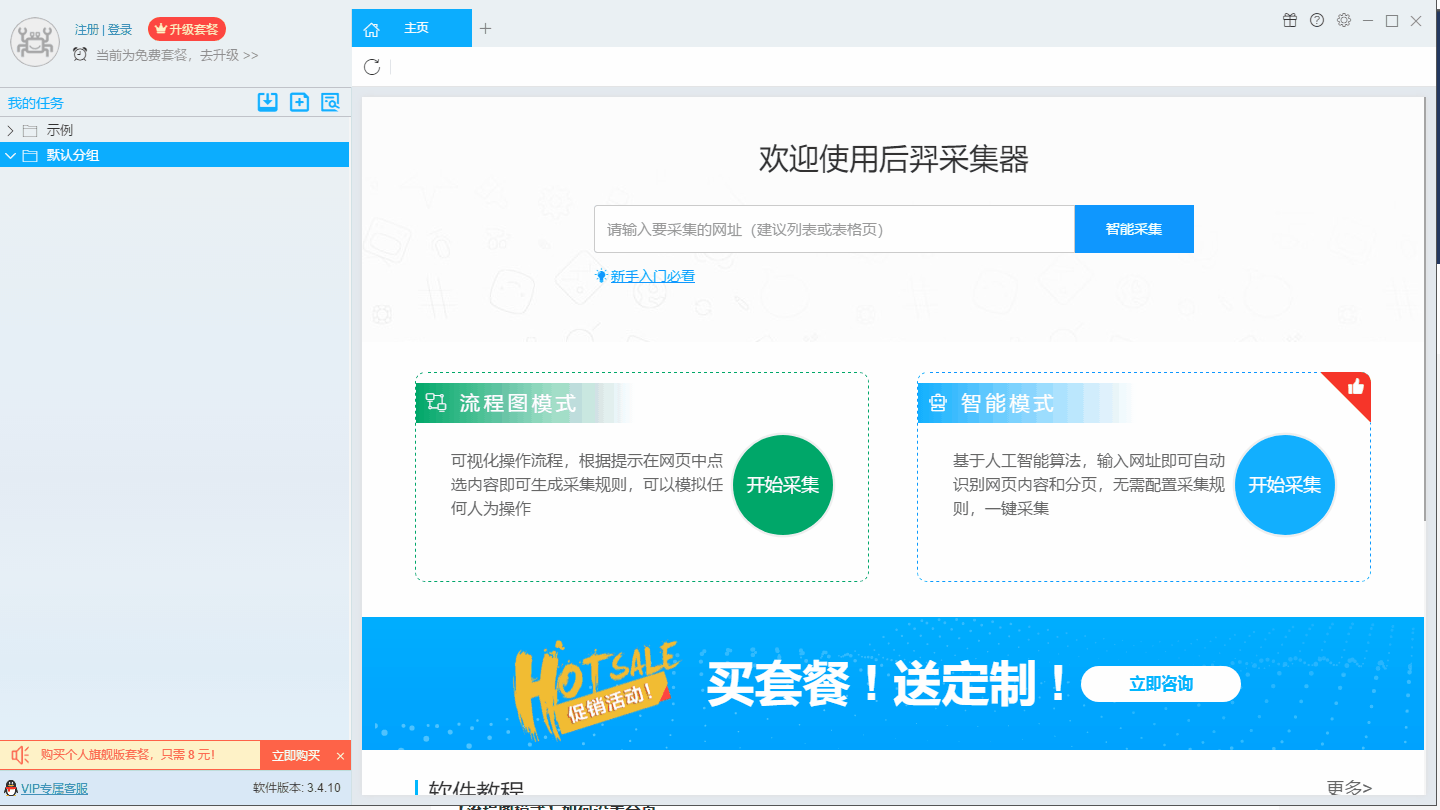1440x810 pixels.
Task: Click the 智能采集 button
Action: click(1134, 229)
